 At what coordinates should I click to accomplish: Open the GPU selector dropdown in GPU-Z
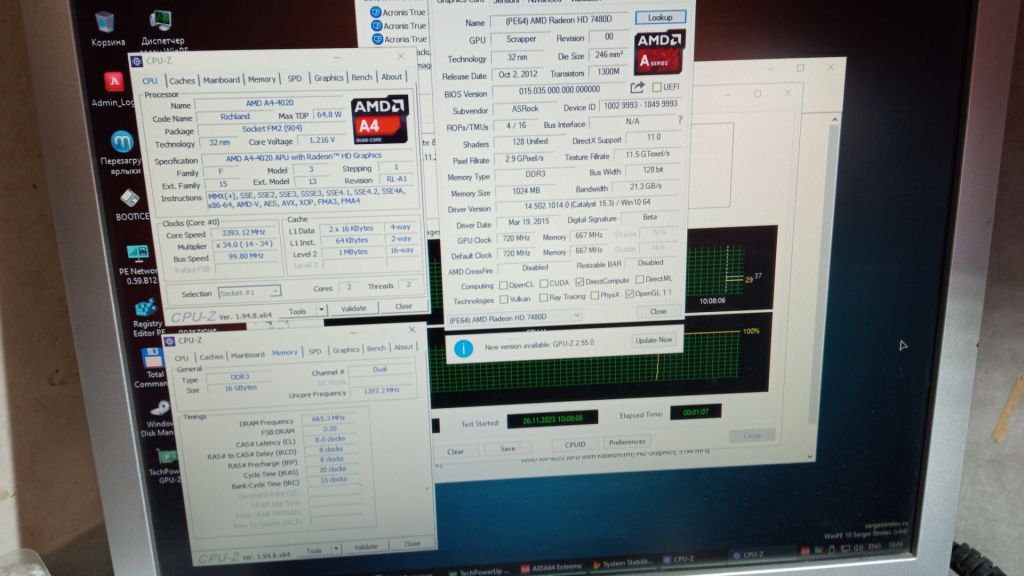coord(515,318)
